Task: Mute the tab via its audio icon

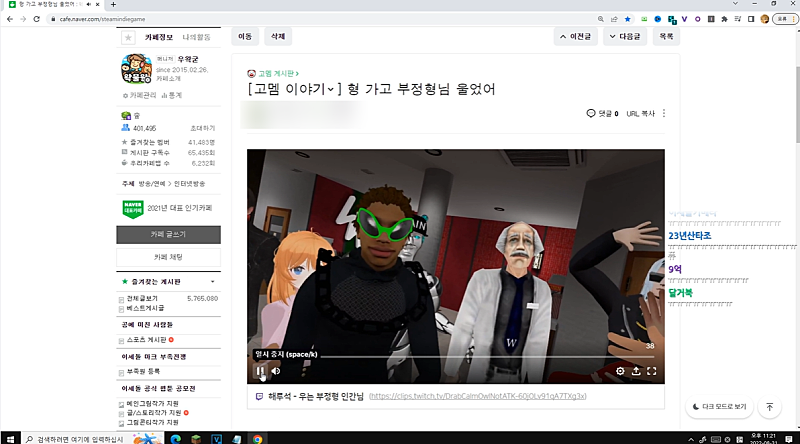Action: [89, 4]
